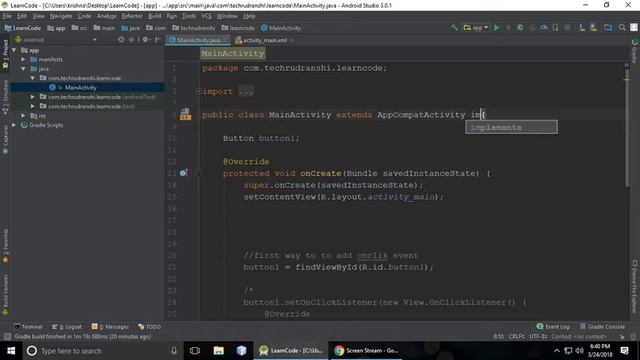Viewport: 640px width, 360px height.
Task: Open the TODO tool window
Action: point(149,327)
